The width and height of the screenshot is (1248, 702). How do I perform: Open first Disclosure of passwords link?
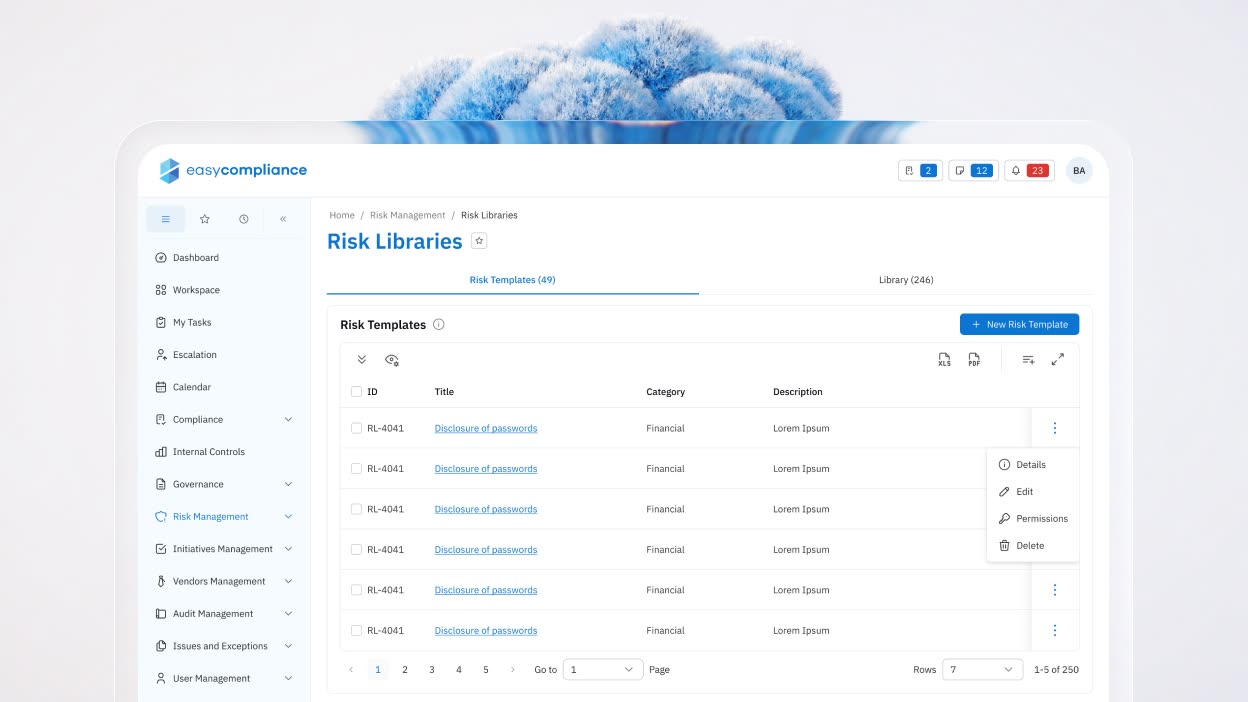tap(486, 428)
